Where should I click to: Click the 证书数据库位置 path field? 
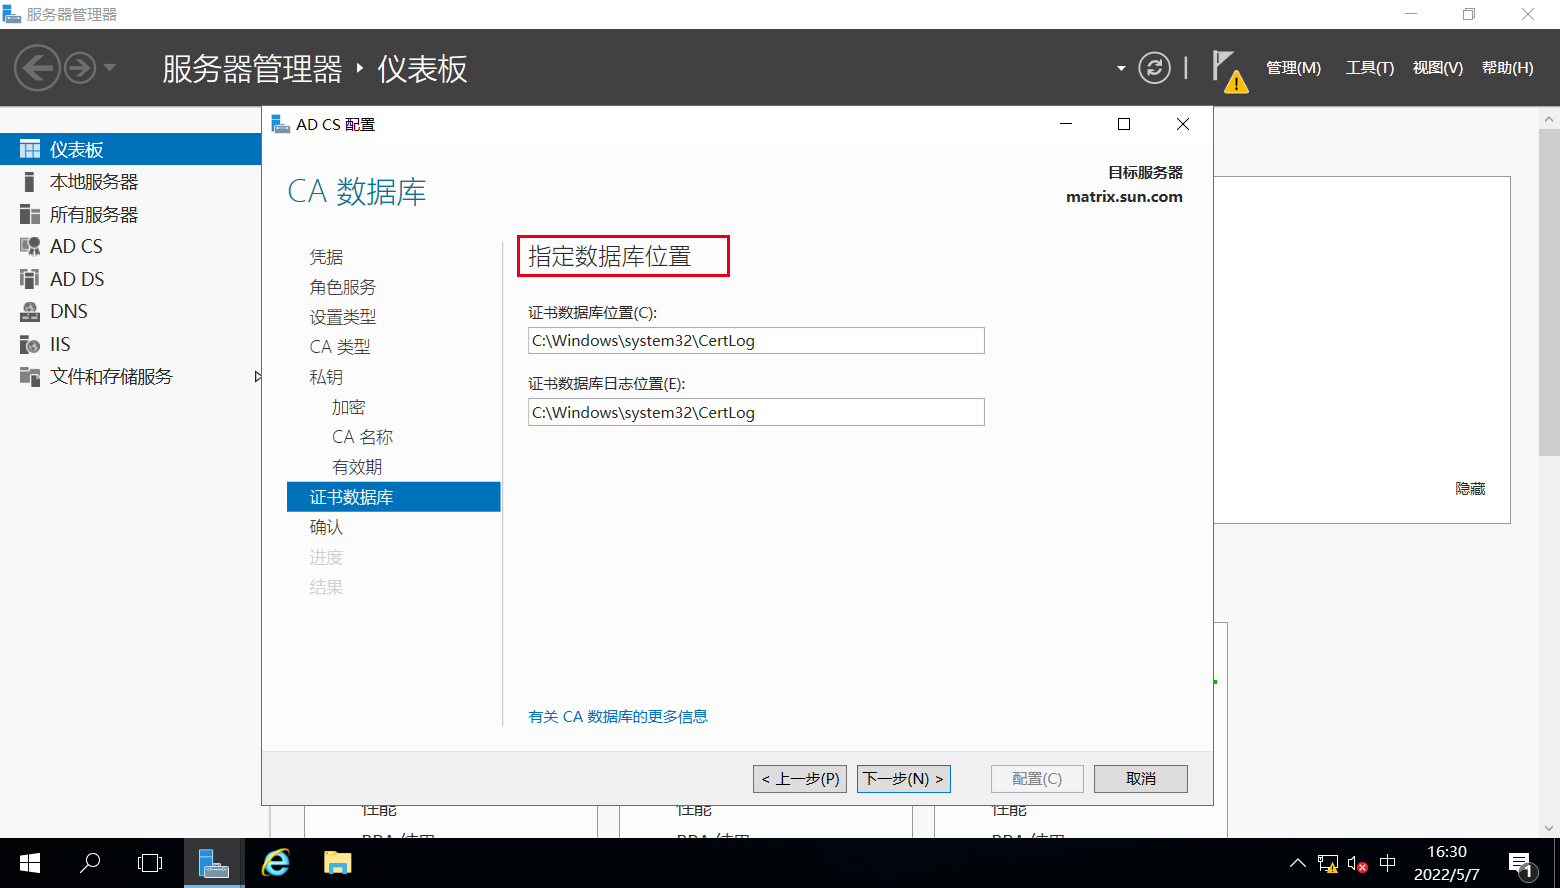tap(756, 340)
